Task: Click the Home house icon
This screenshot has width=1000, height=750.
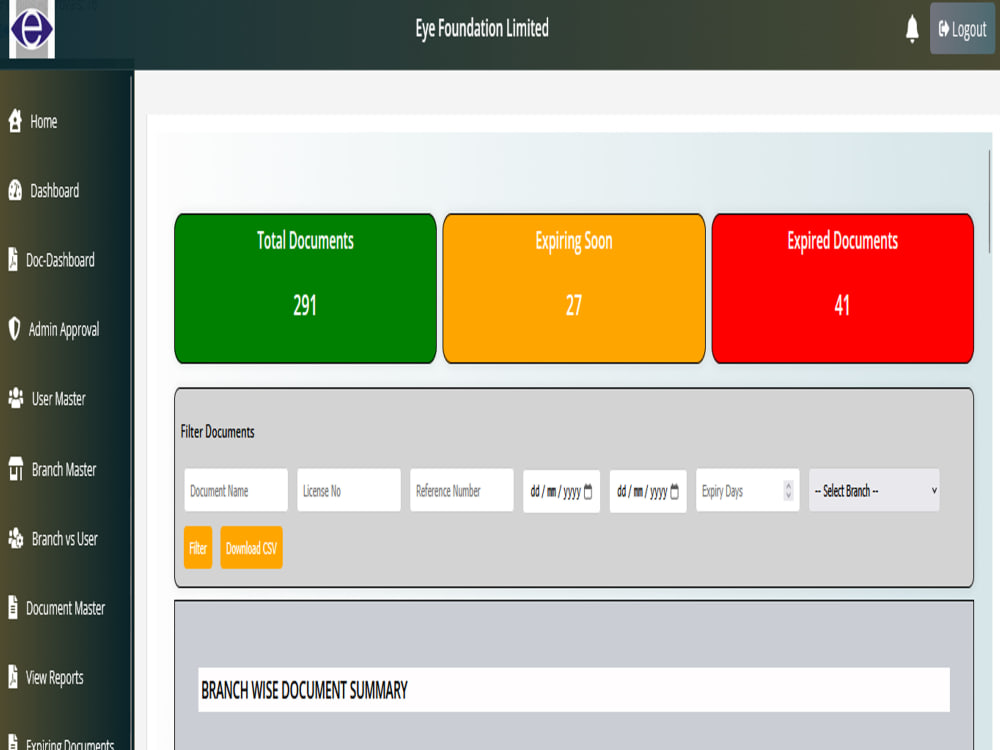Action: pyautogui.click(x=15, y=120)
